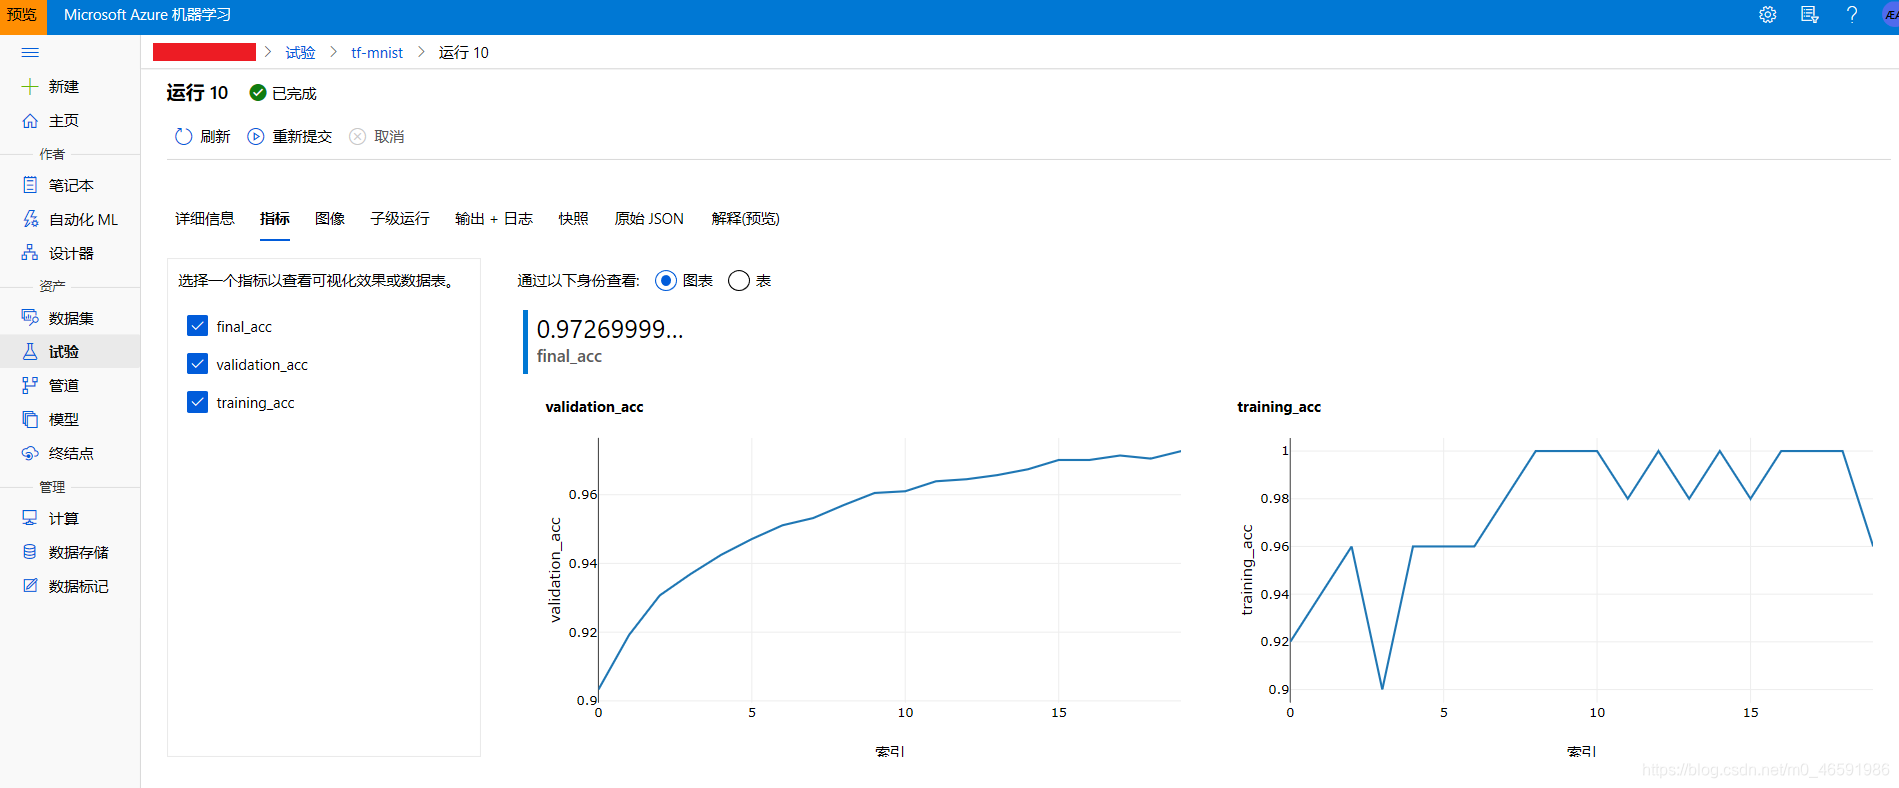Select the 图表 chart radio button

click(x=666, y=281)
